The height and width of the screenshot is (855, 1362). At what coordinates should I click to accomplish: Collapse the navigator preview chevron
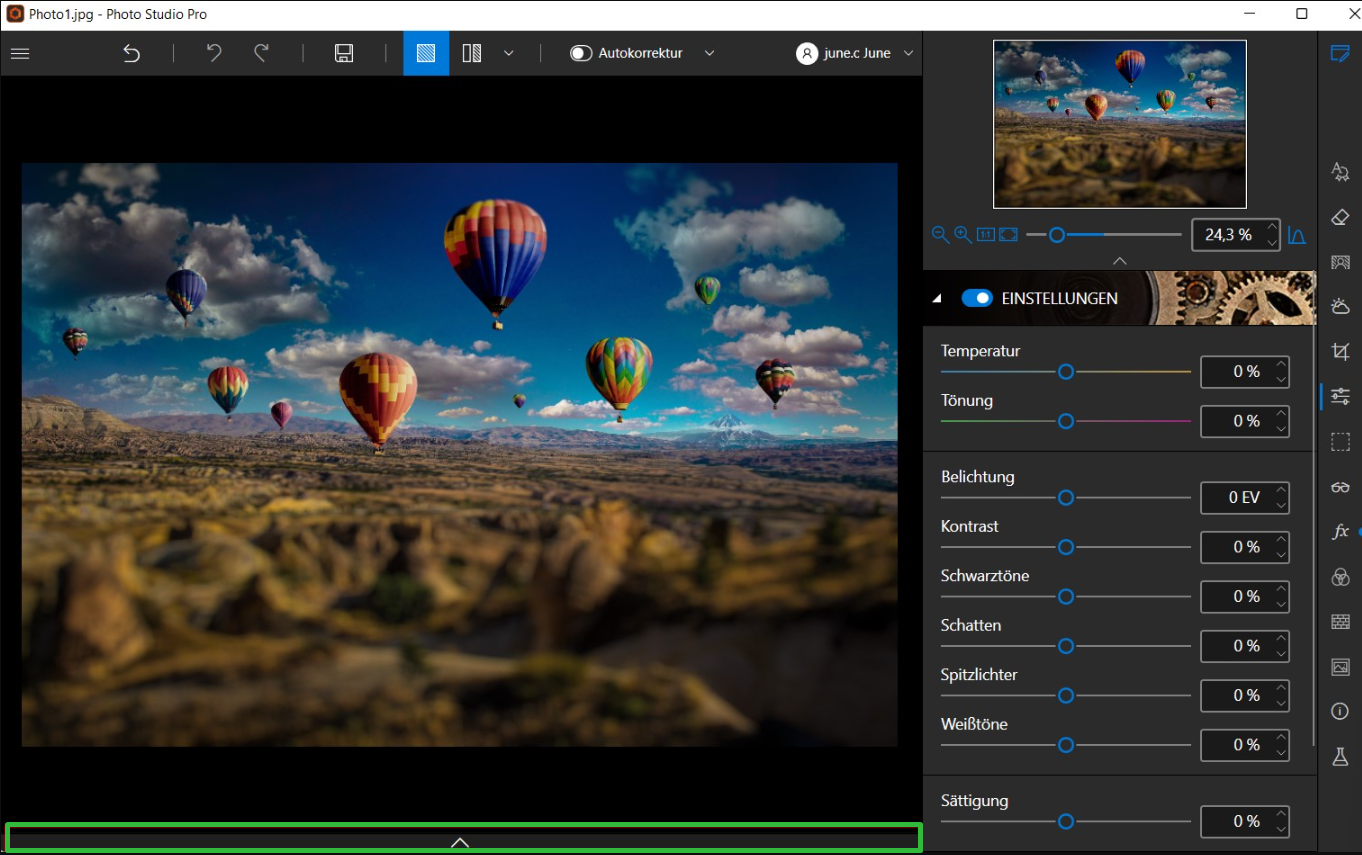click(x=1120, y=260)
